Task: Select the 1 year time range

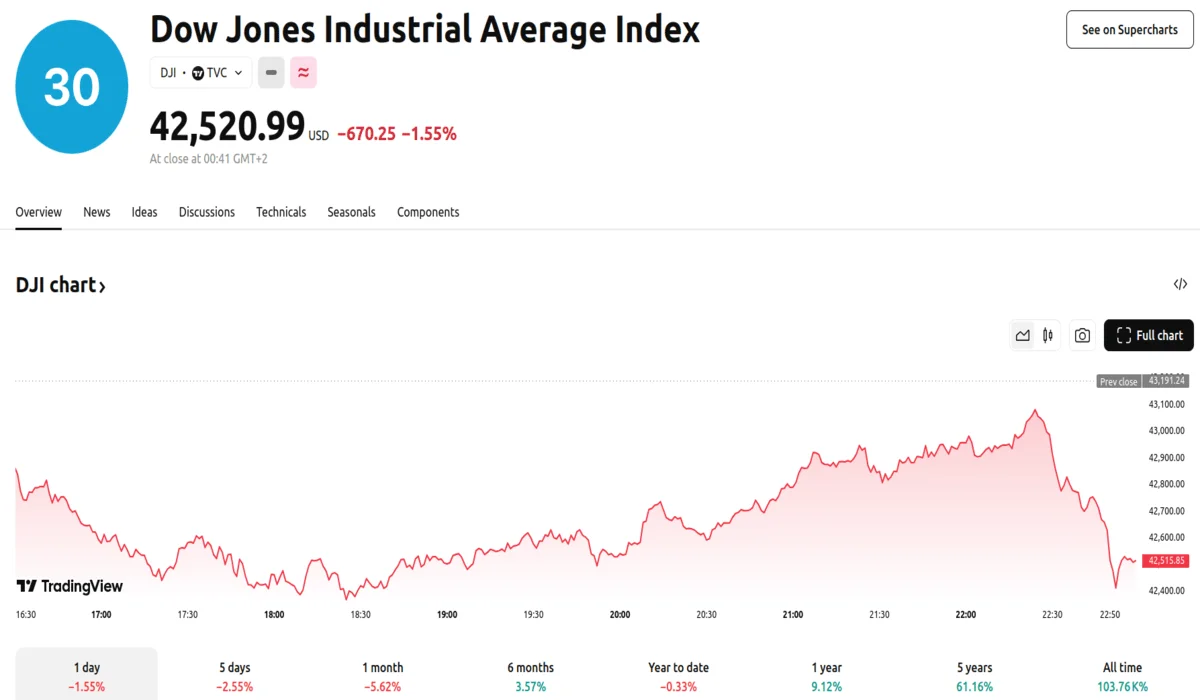Action: tap(827, 676)
